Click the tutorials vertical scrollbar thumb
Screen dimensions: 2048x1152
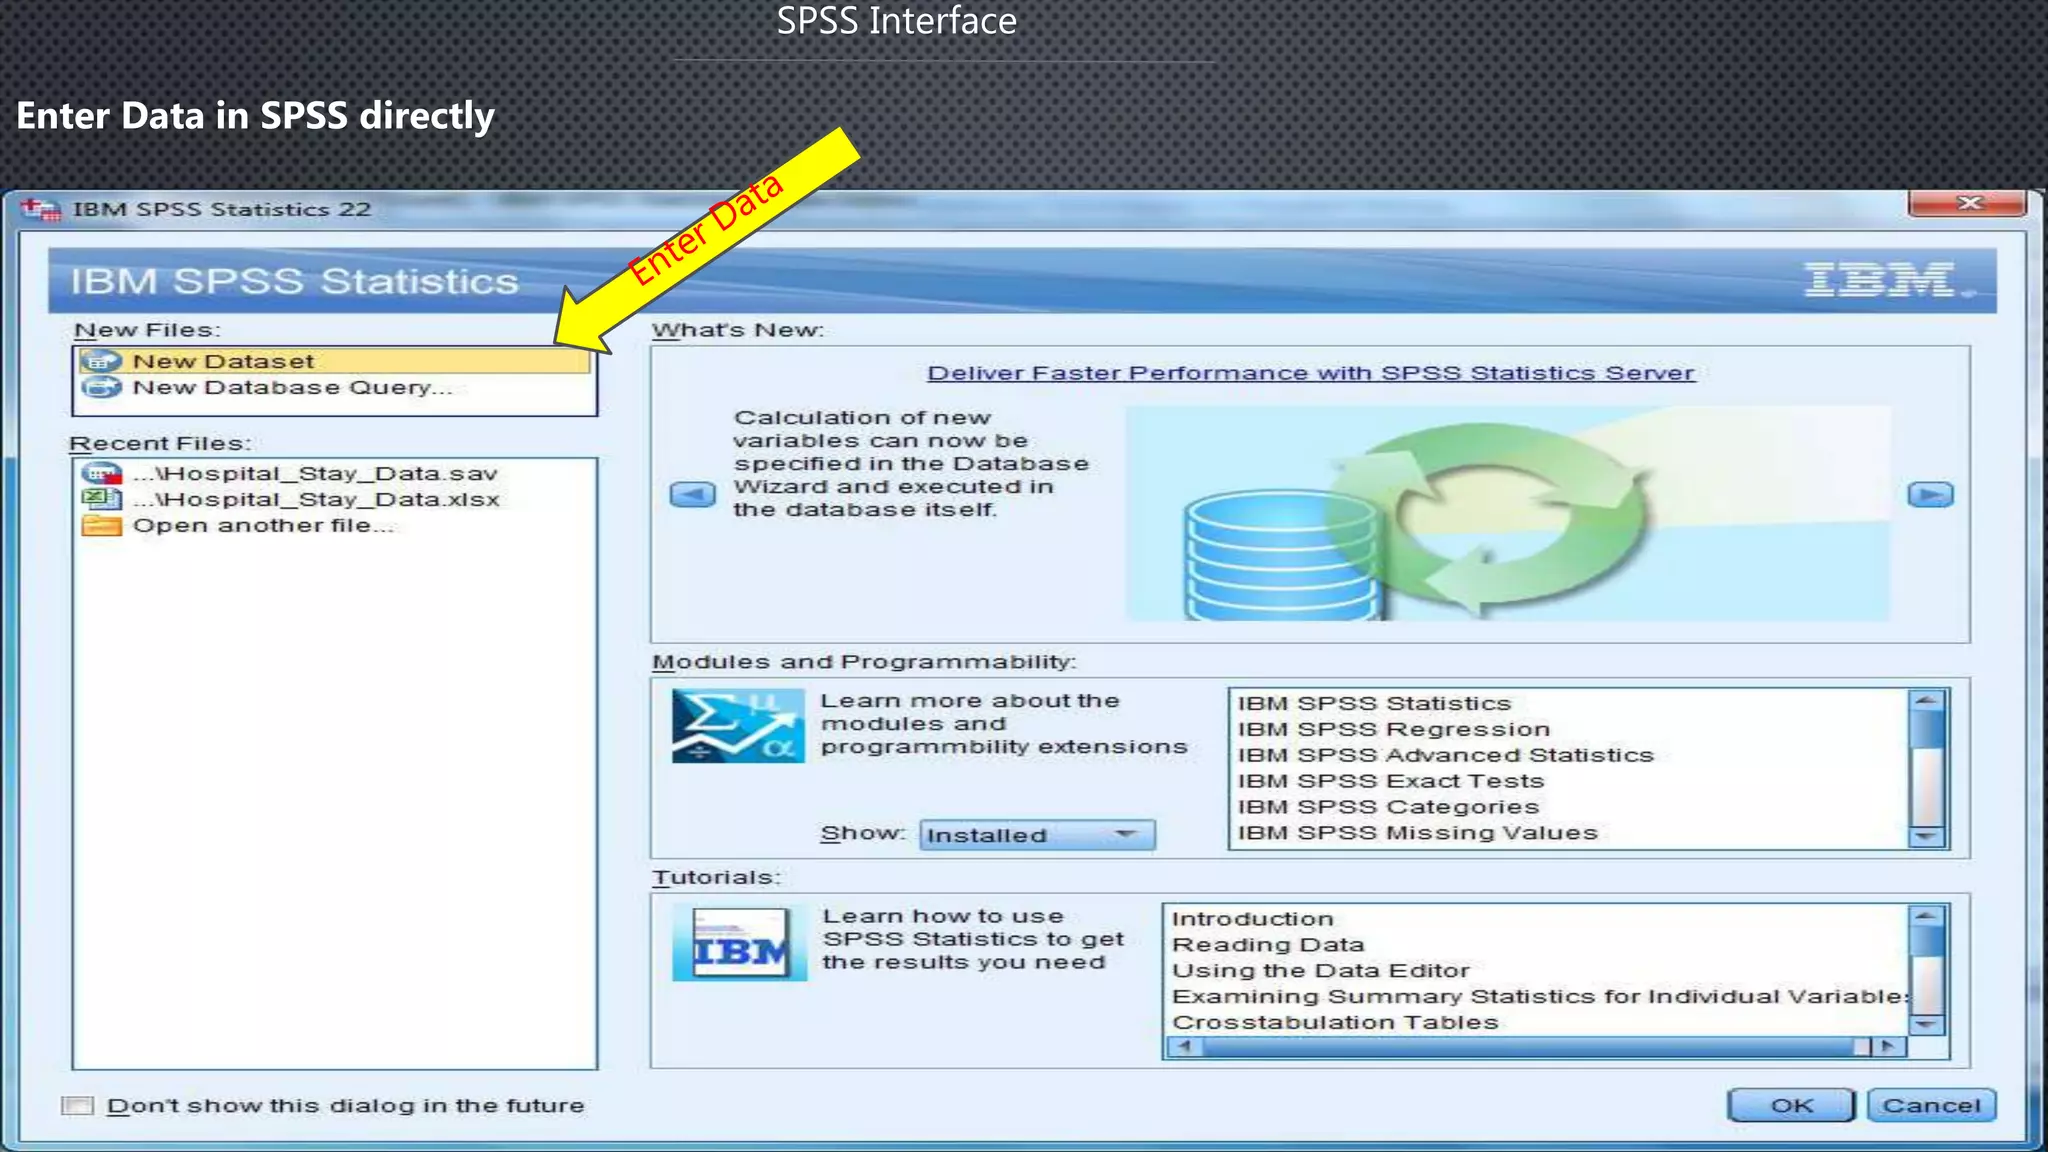tap(1927, 941)
